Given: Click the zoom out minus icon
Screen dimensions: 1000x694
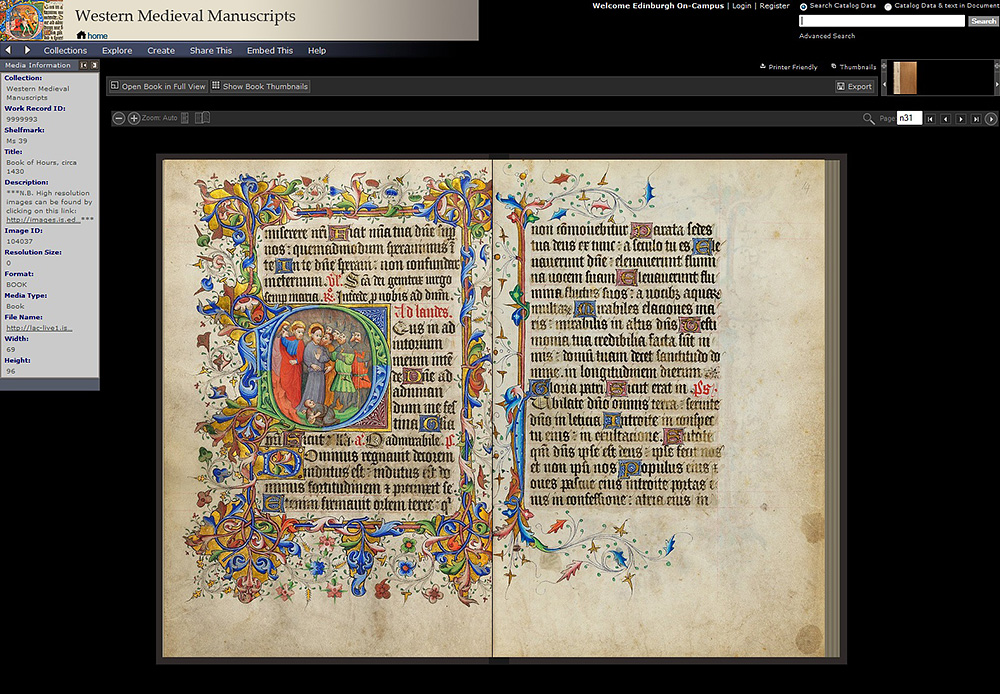Looking at the screenshot, I should [118, 118].
